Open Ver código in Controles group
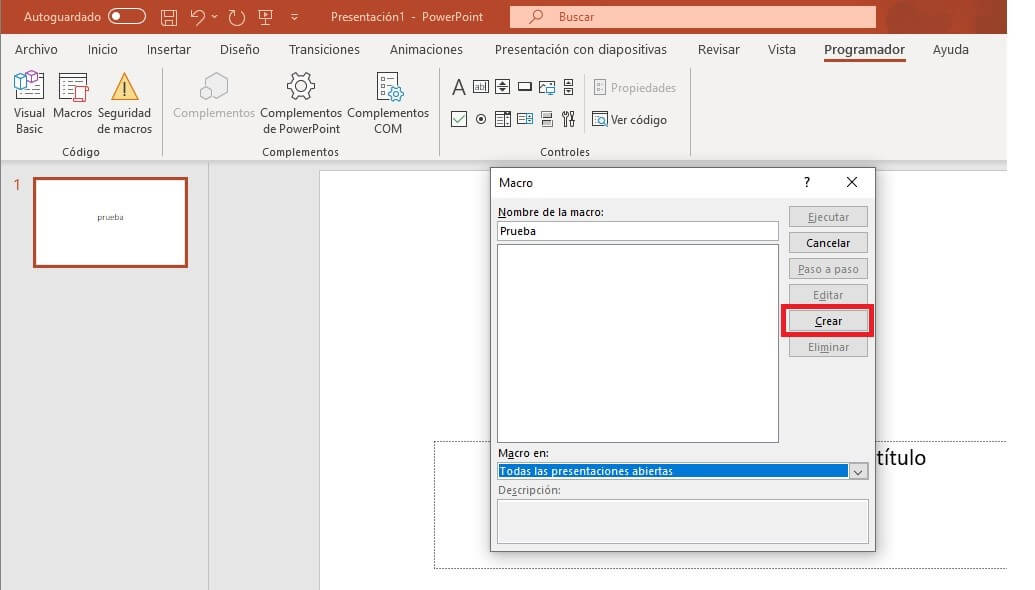 click(634, 119)
